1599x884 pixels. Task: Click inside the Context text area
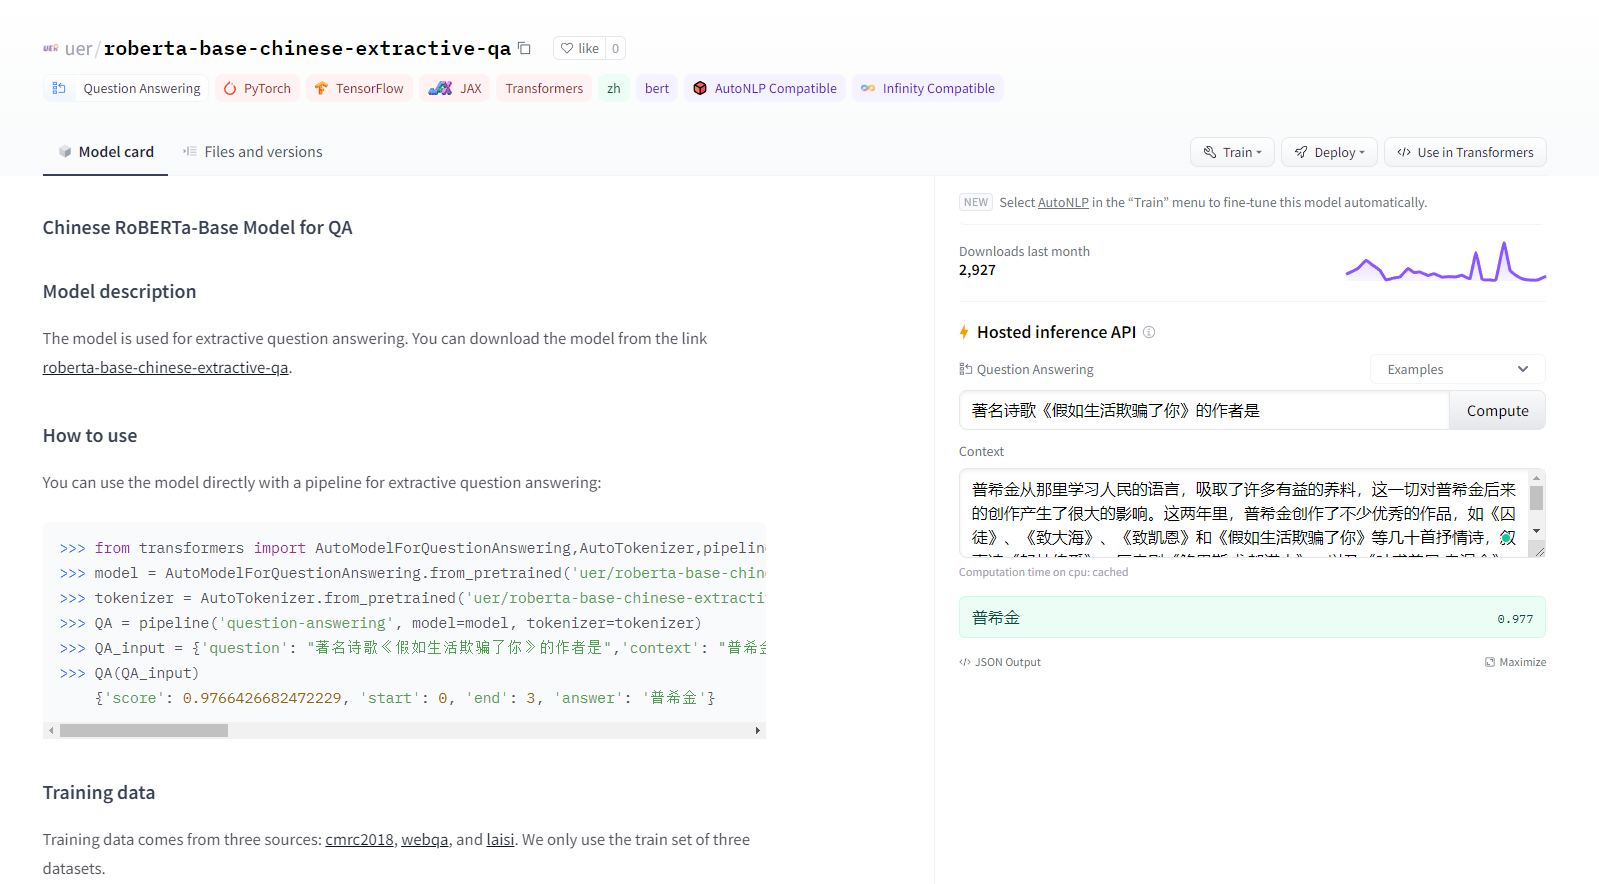[x=1243, y=513]
